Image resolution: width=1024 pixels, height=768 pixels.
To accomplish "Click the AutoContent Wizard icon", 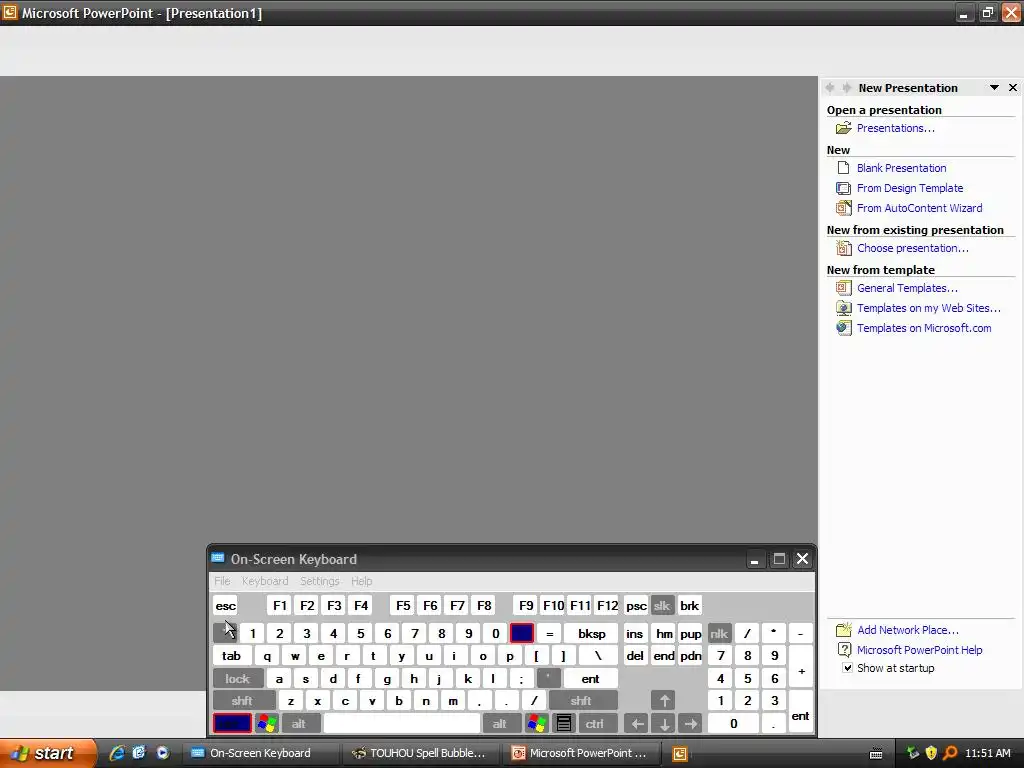I will (844, 208).
